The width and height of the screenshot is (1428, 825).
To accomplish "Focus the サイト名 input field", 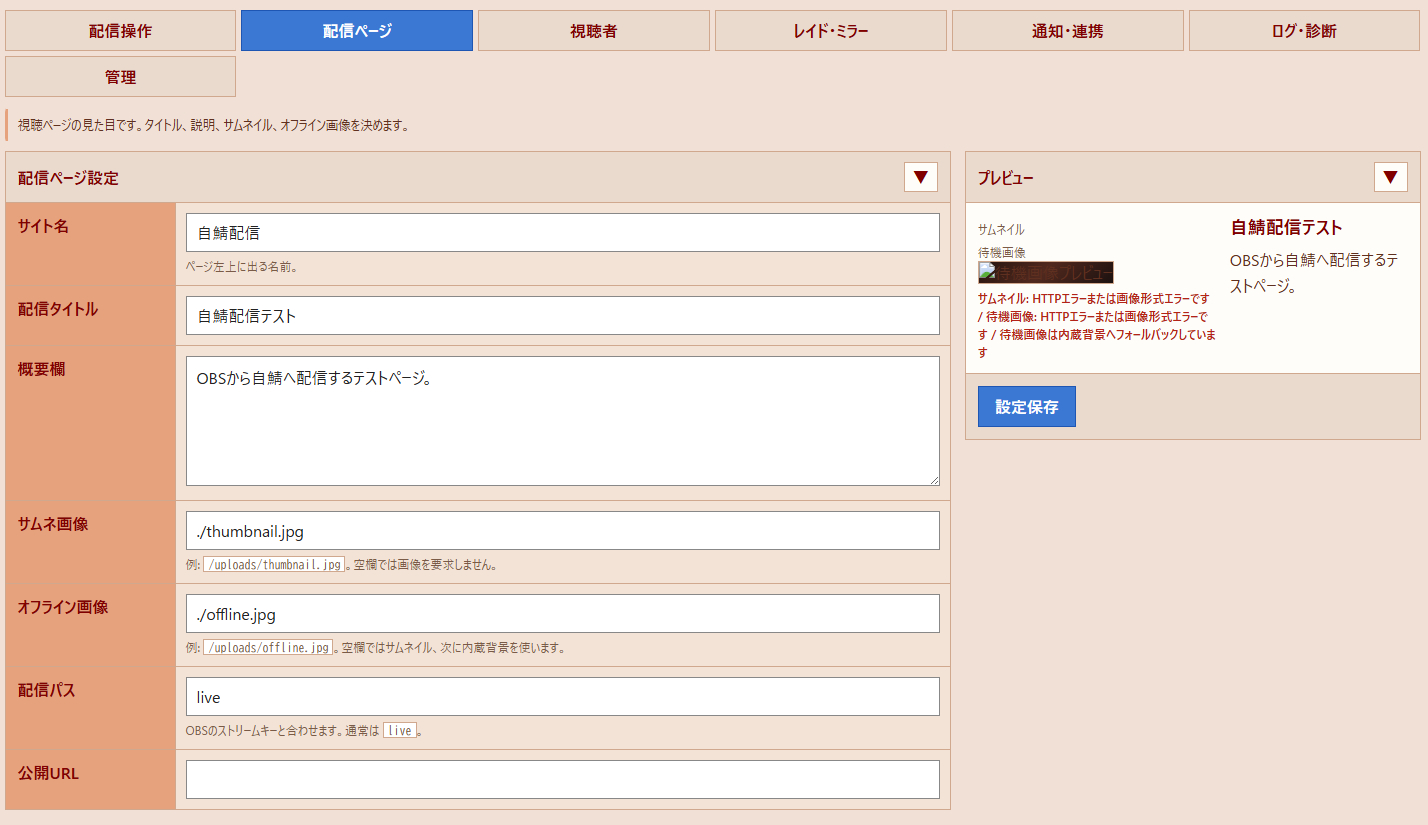I will tap(563, 233).
